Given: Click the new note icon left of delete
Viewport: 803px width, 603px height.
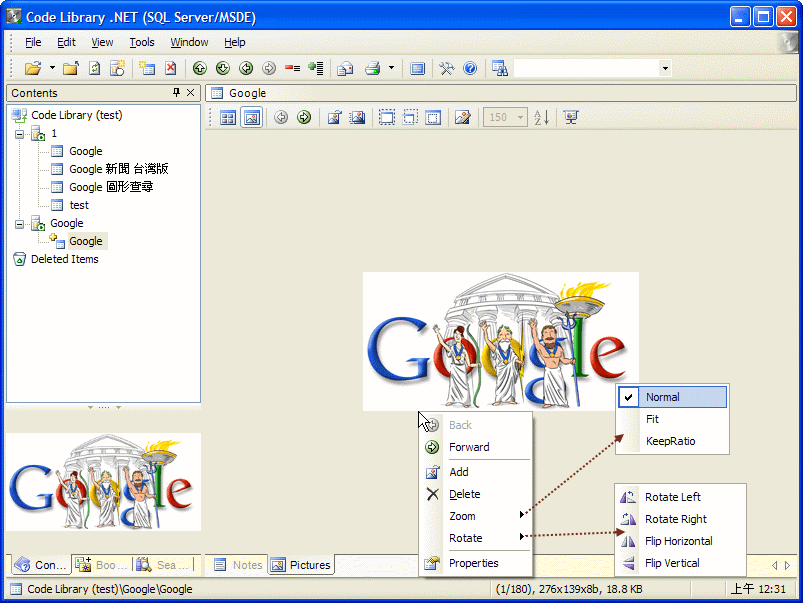Looking at the screenshot, I should (147, 68).
